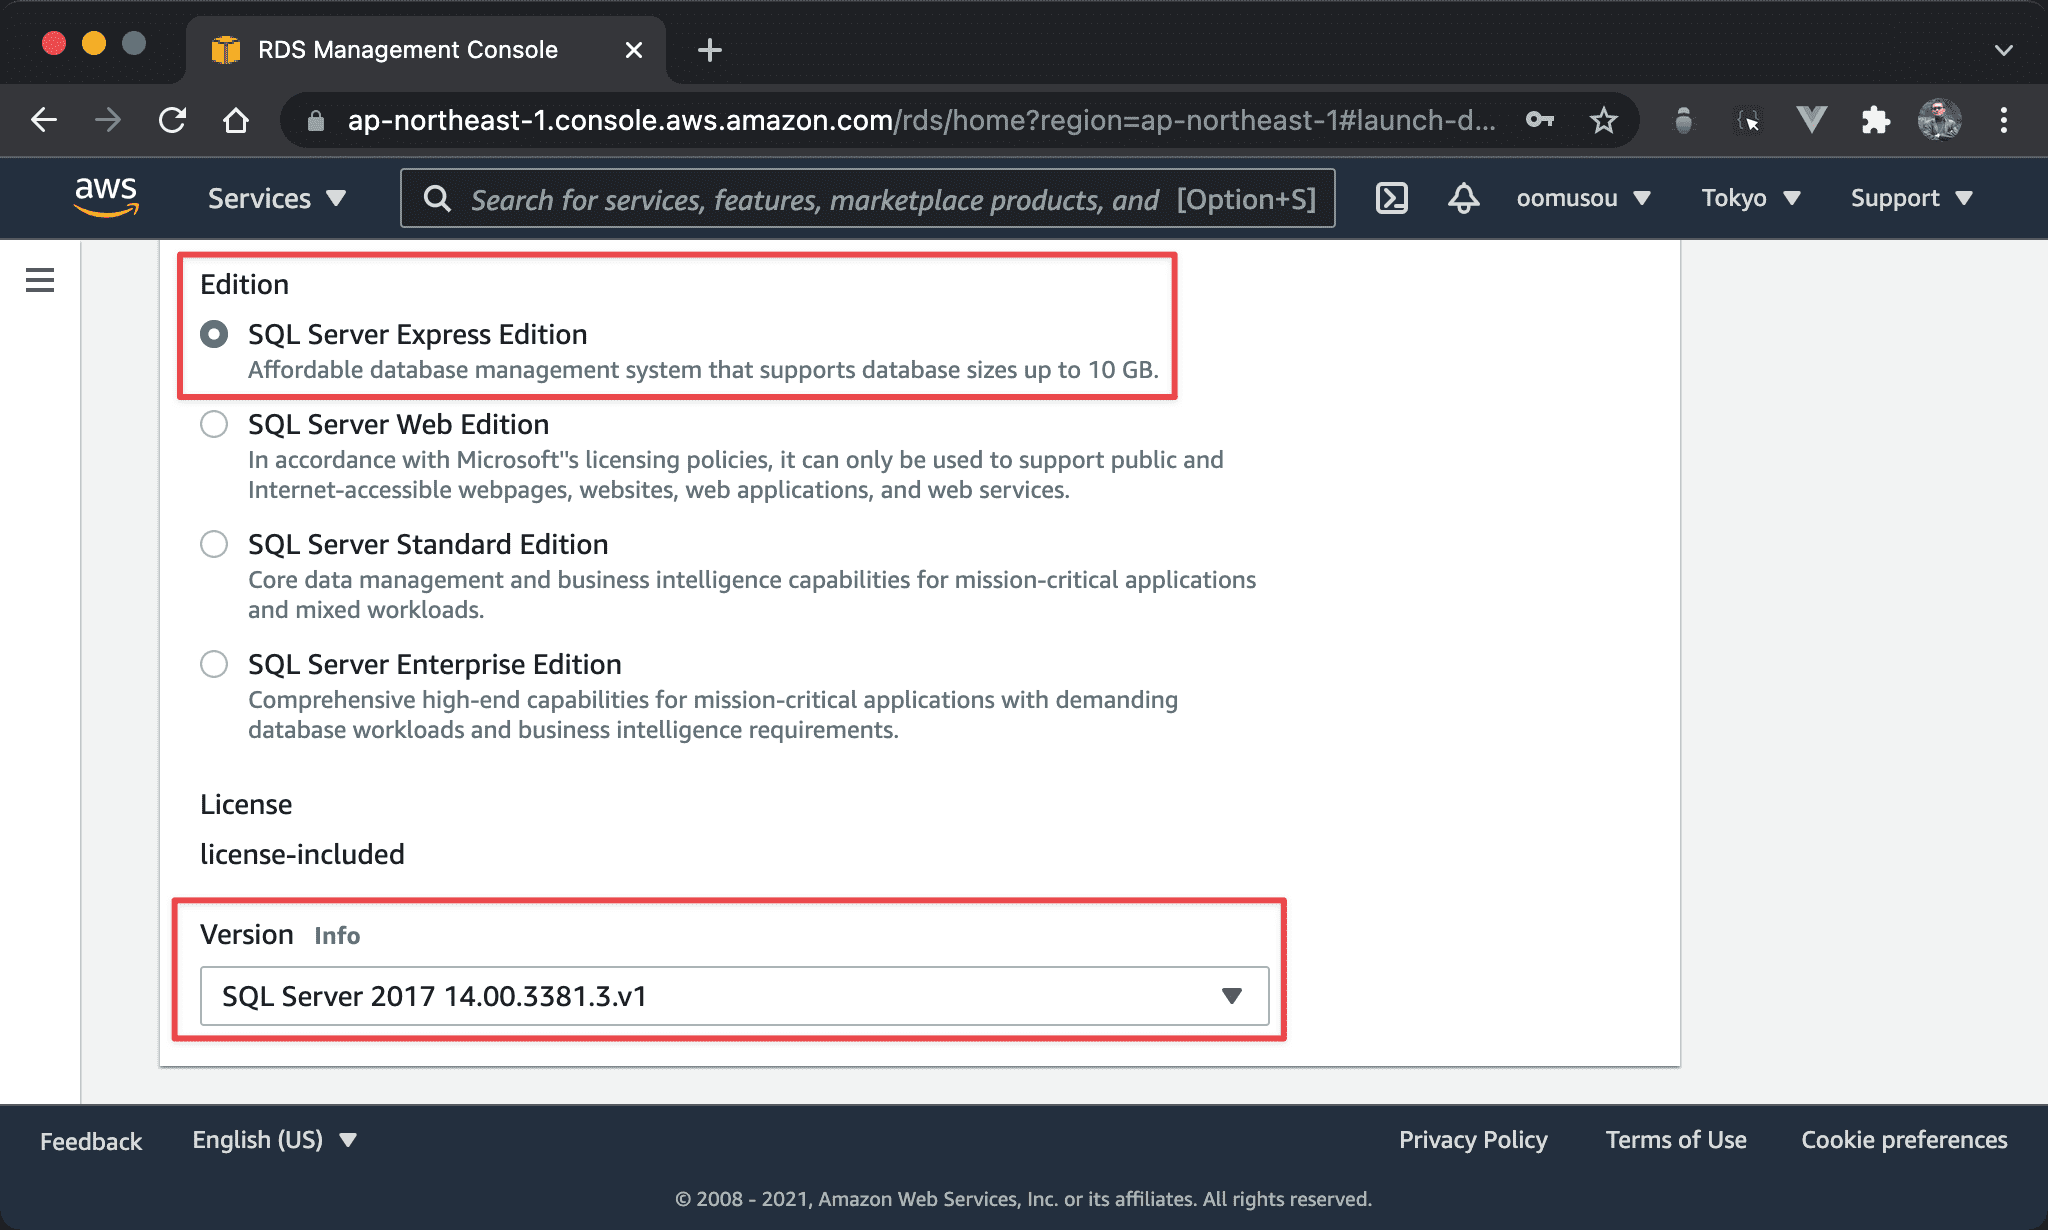
Task: Open the Support menu
Action: tap(1911, 198)
